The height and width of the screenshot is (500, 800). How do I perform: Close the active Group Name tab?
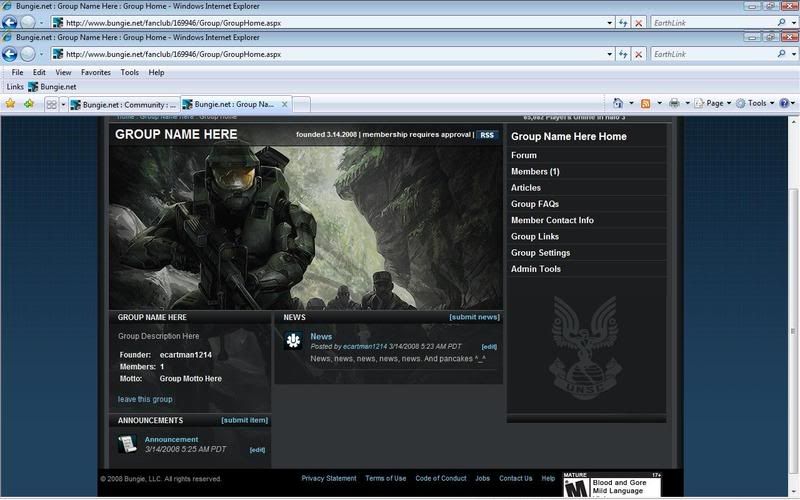pos(283,104)
